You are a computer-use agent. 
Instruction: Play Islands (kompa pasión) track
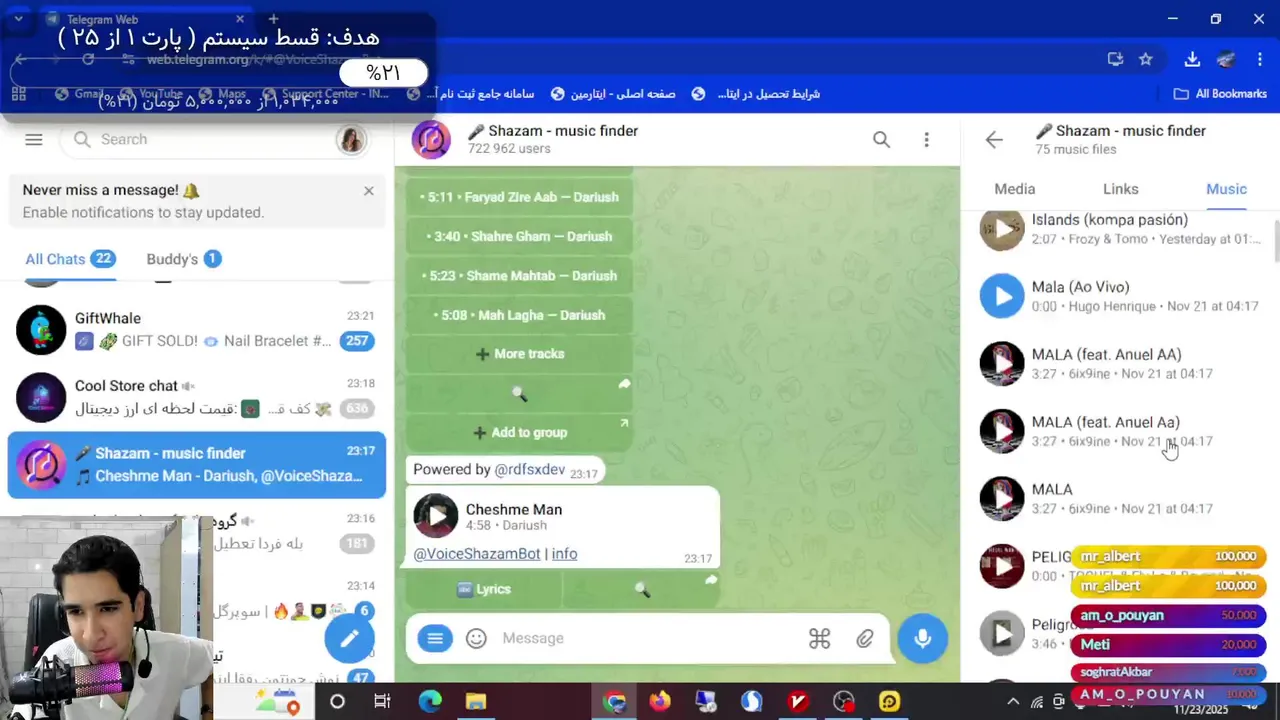1002,229
